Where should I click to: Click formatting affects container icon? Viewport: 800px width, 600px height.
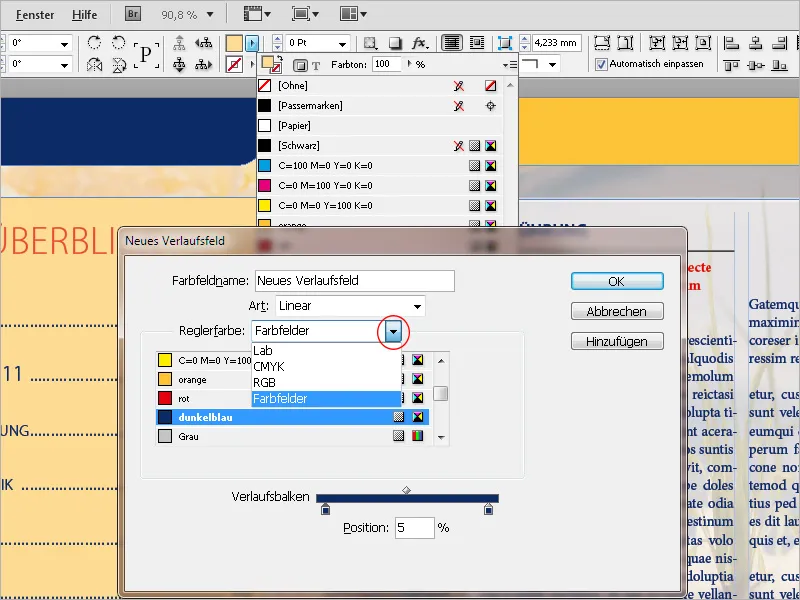click(x=301, y=65)
